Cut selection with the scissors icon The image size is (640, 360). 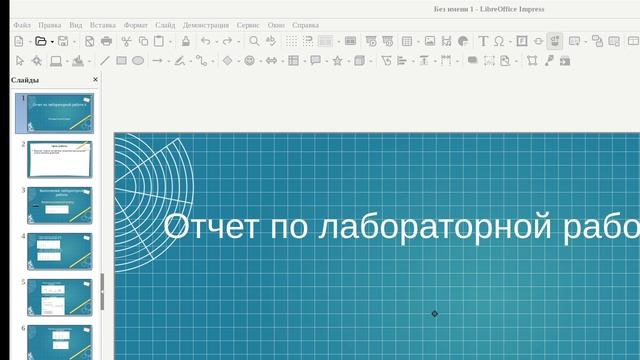(127, 41)
